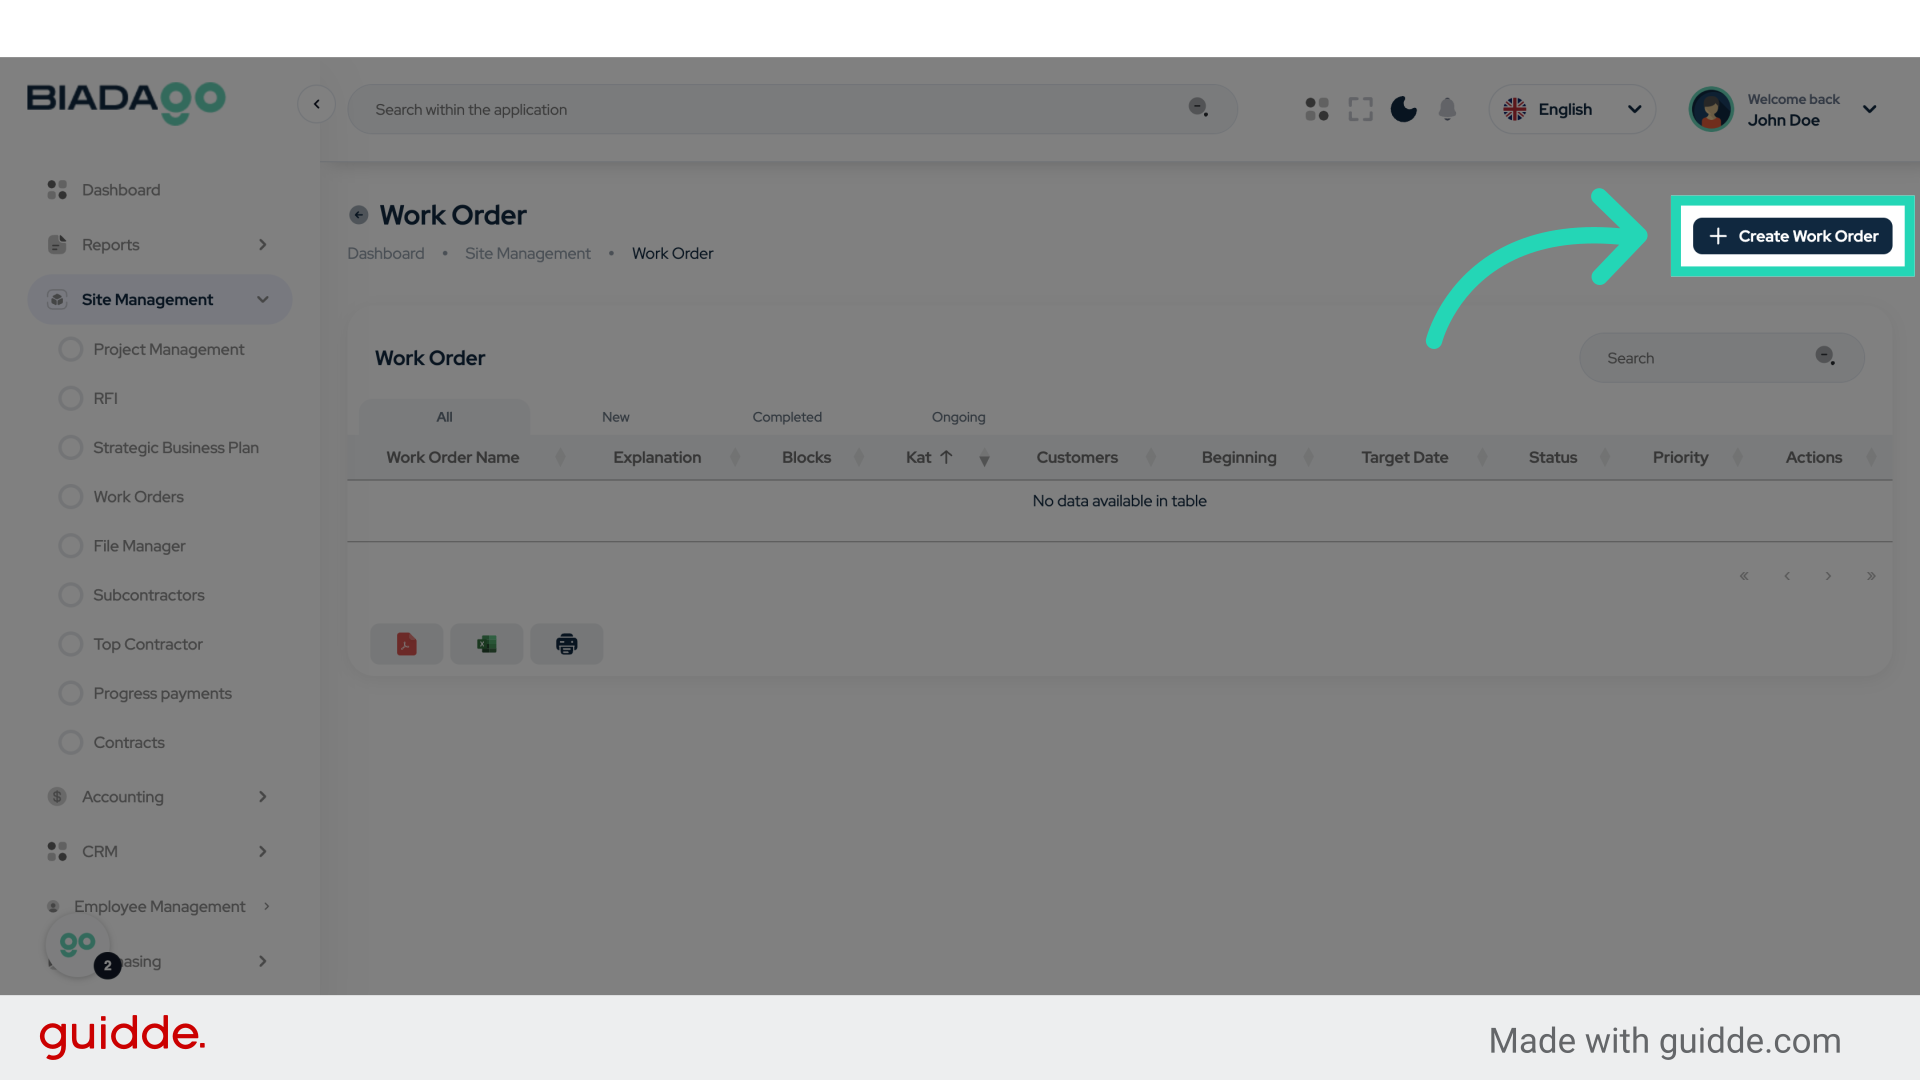Open the Dashboard section in sidebar
1920x1080 pixels.
click(120, 189)
